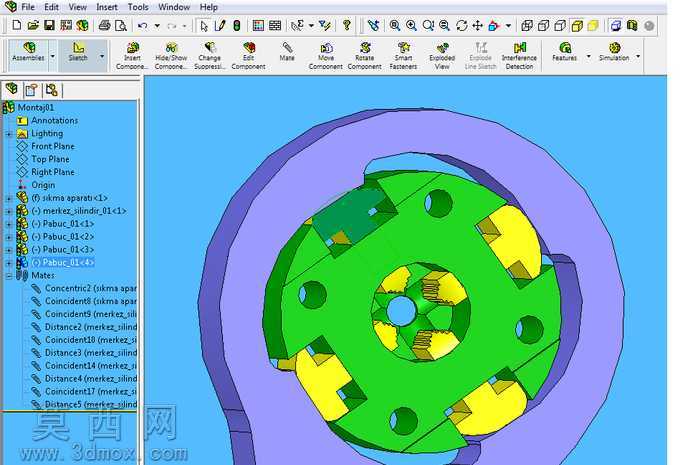Select the Rotate View tool
Screen dimensions: 684x465
[x=462, y=26]
